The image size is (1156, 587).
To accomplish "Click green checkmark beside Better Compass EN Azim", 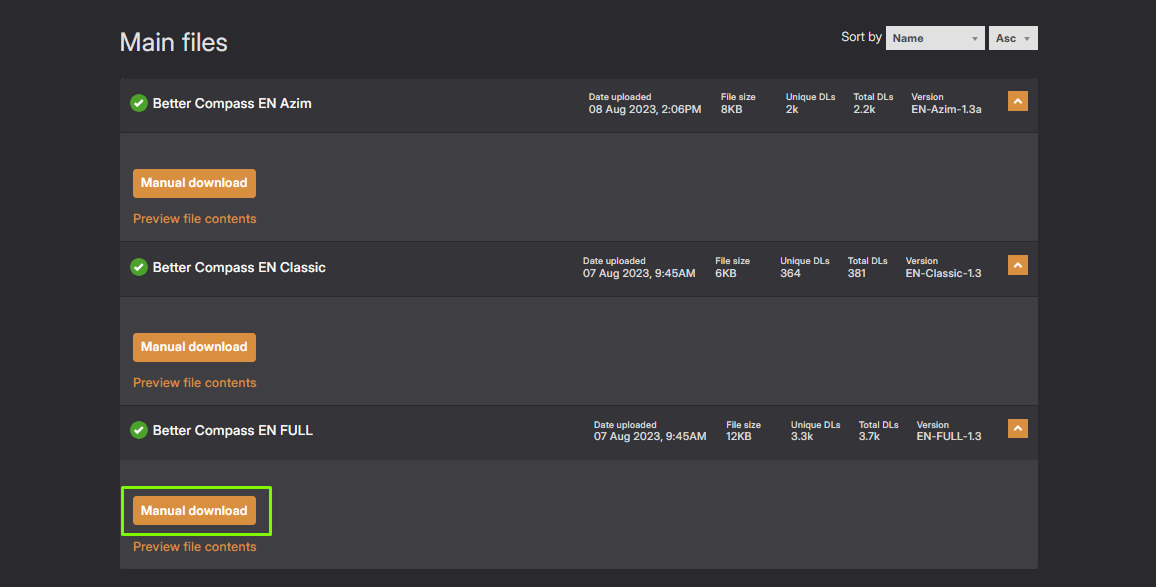I will point(139,103).
